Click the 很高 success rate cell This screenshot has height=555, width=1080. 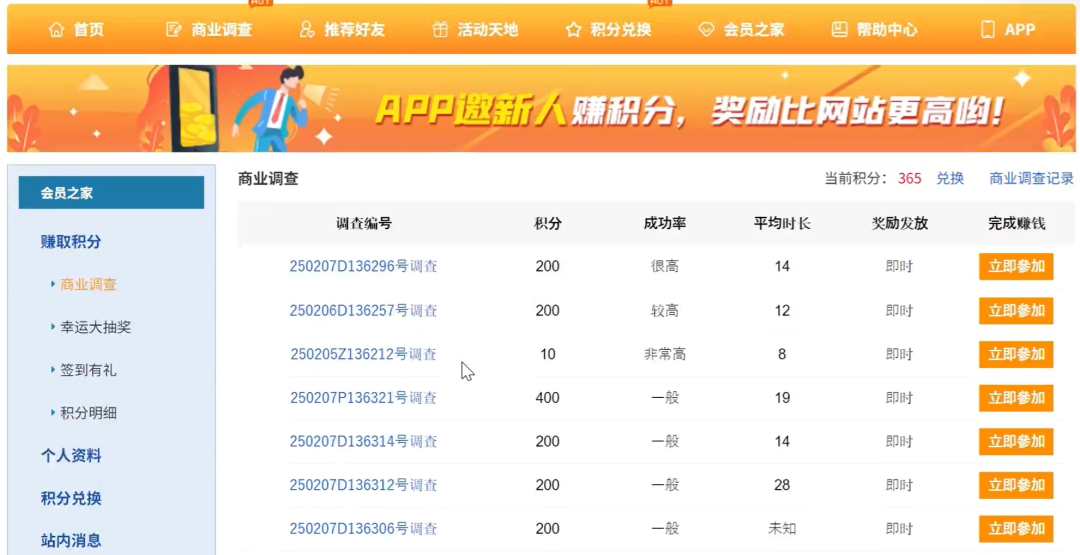665,266
